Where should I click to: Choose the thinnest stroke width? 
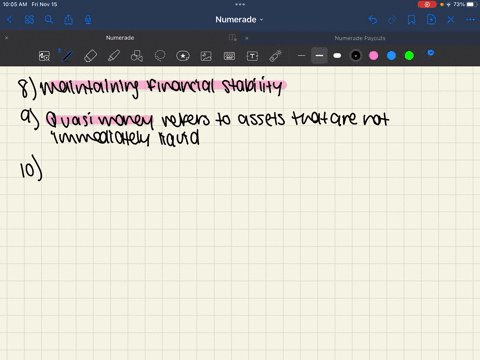click(301, 56)
